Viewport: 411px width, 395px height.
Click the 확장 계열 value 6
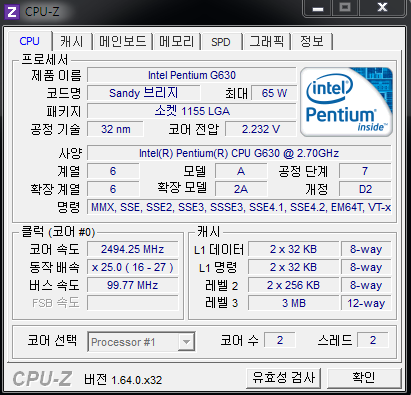coord(113,189)
